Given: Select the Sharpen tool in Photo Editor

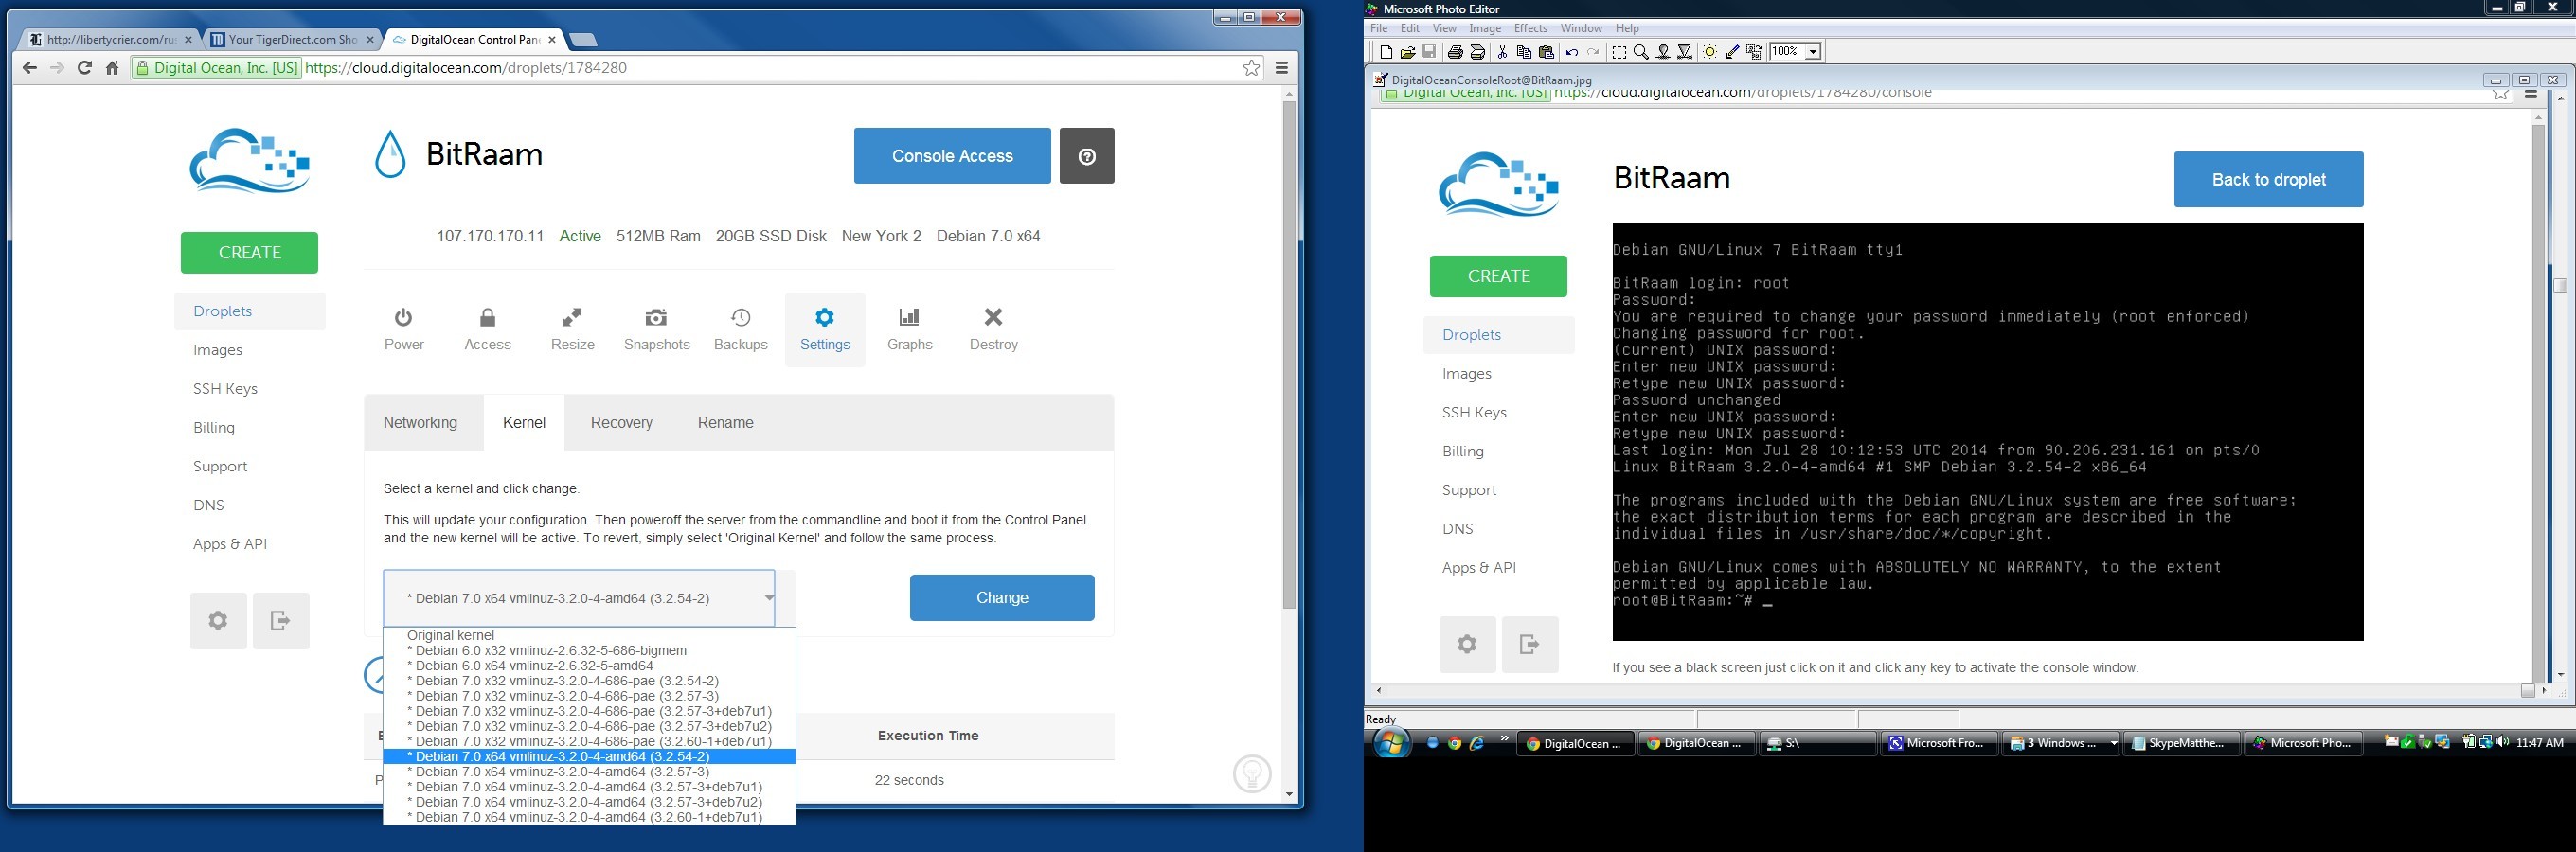Looking at the screenshot, I should tap(1685, 52).
